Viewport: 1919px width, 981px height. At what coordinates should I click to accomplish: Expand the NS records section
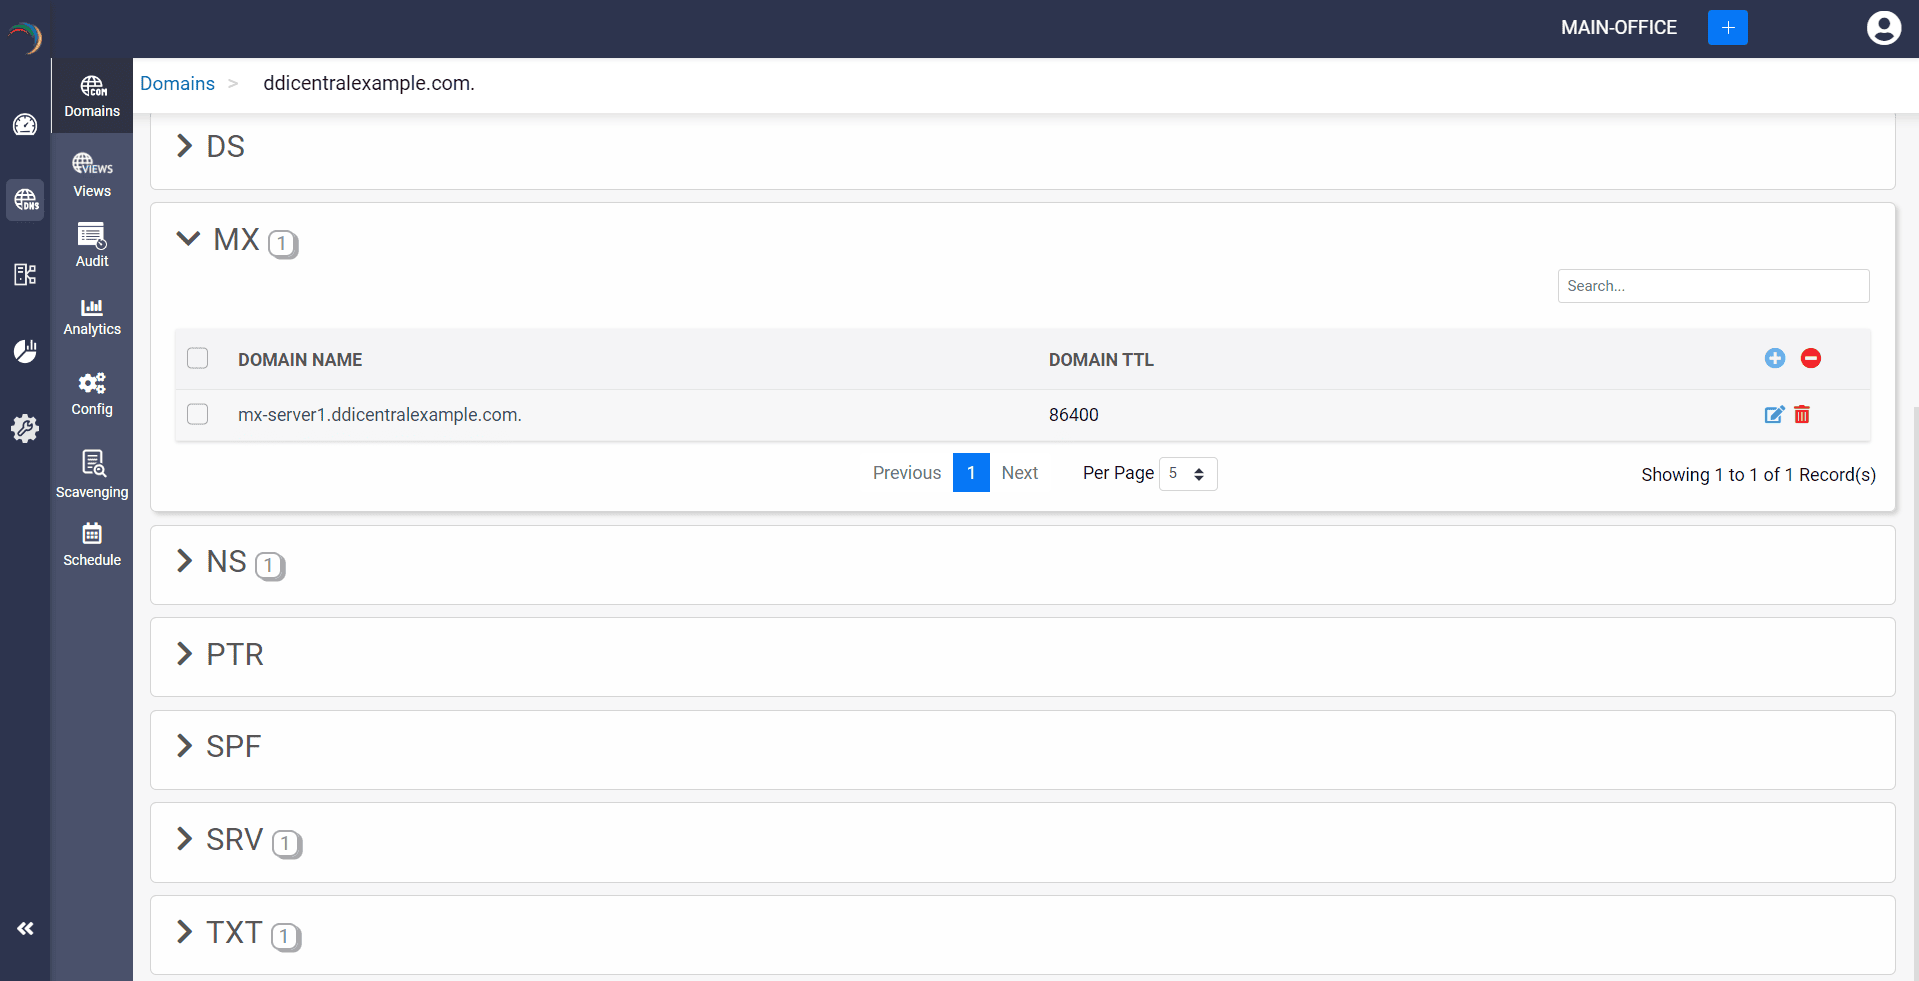pyautogui.click(x=184, y=561)
